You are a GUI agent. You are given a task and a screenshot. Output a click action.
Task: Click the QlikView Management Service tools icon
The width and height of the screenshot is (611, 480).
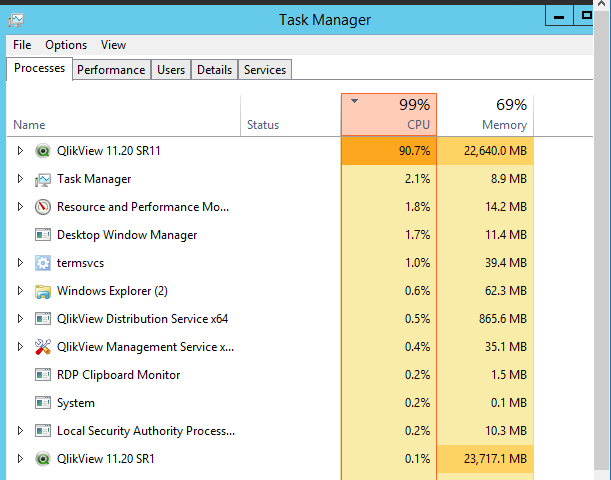point(43,347)
